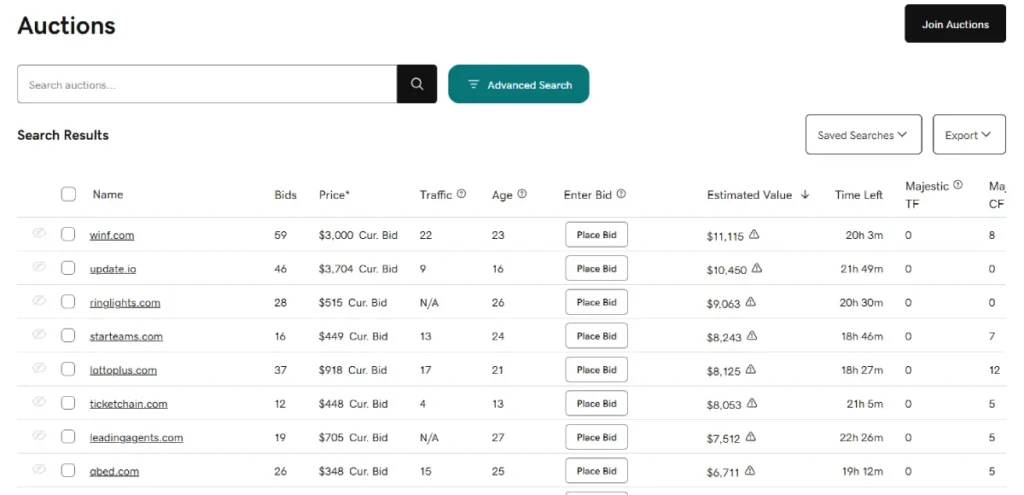Open the Saved Searches dropdown

[863, 135]
